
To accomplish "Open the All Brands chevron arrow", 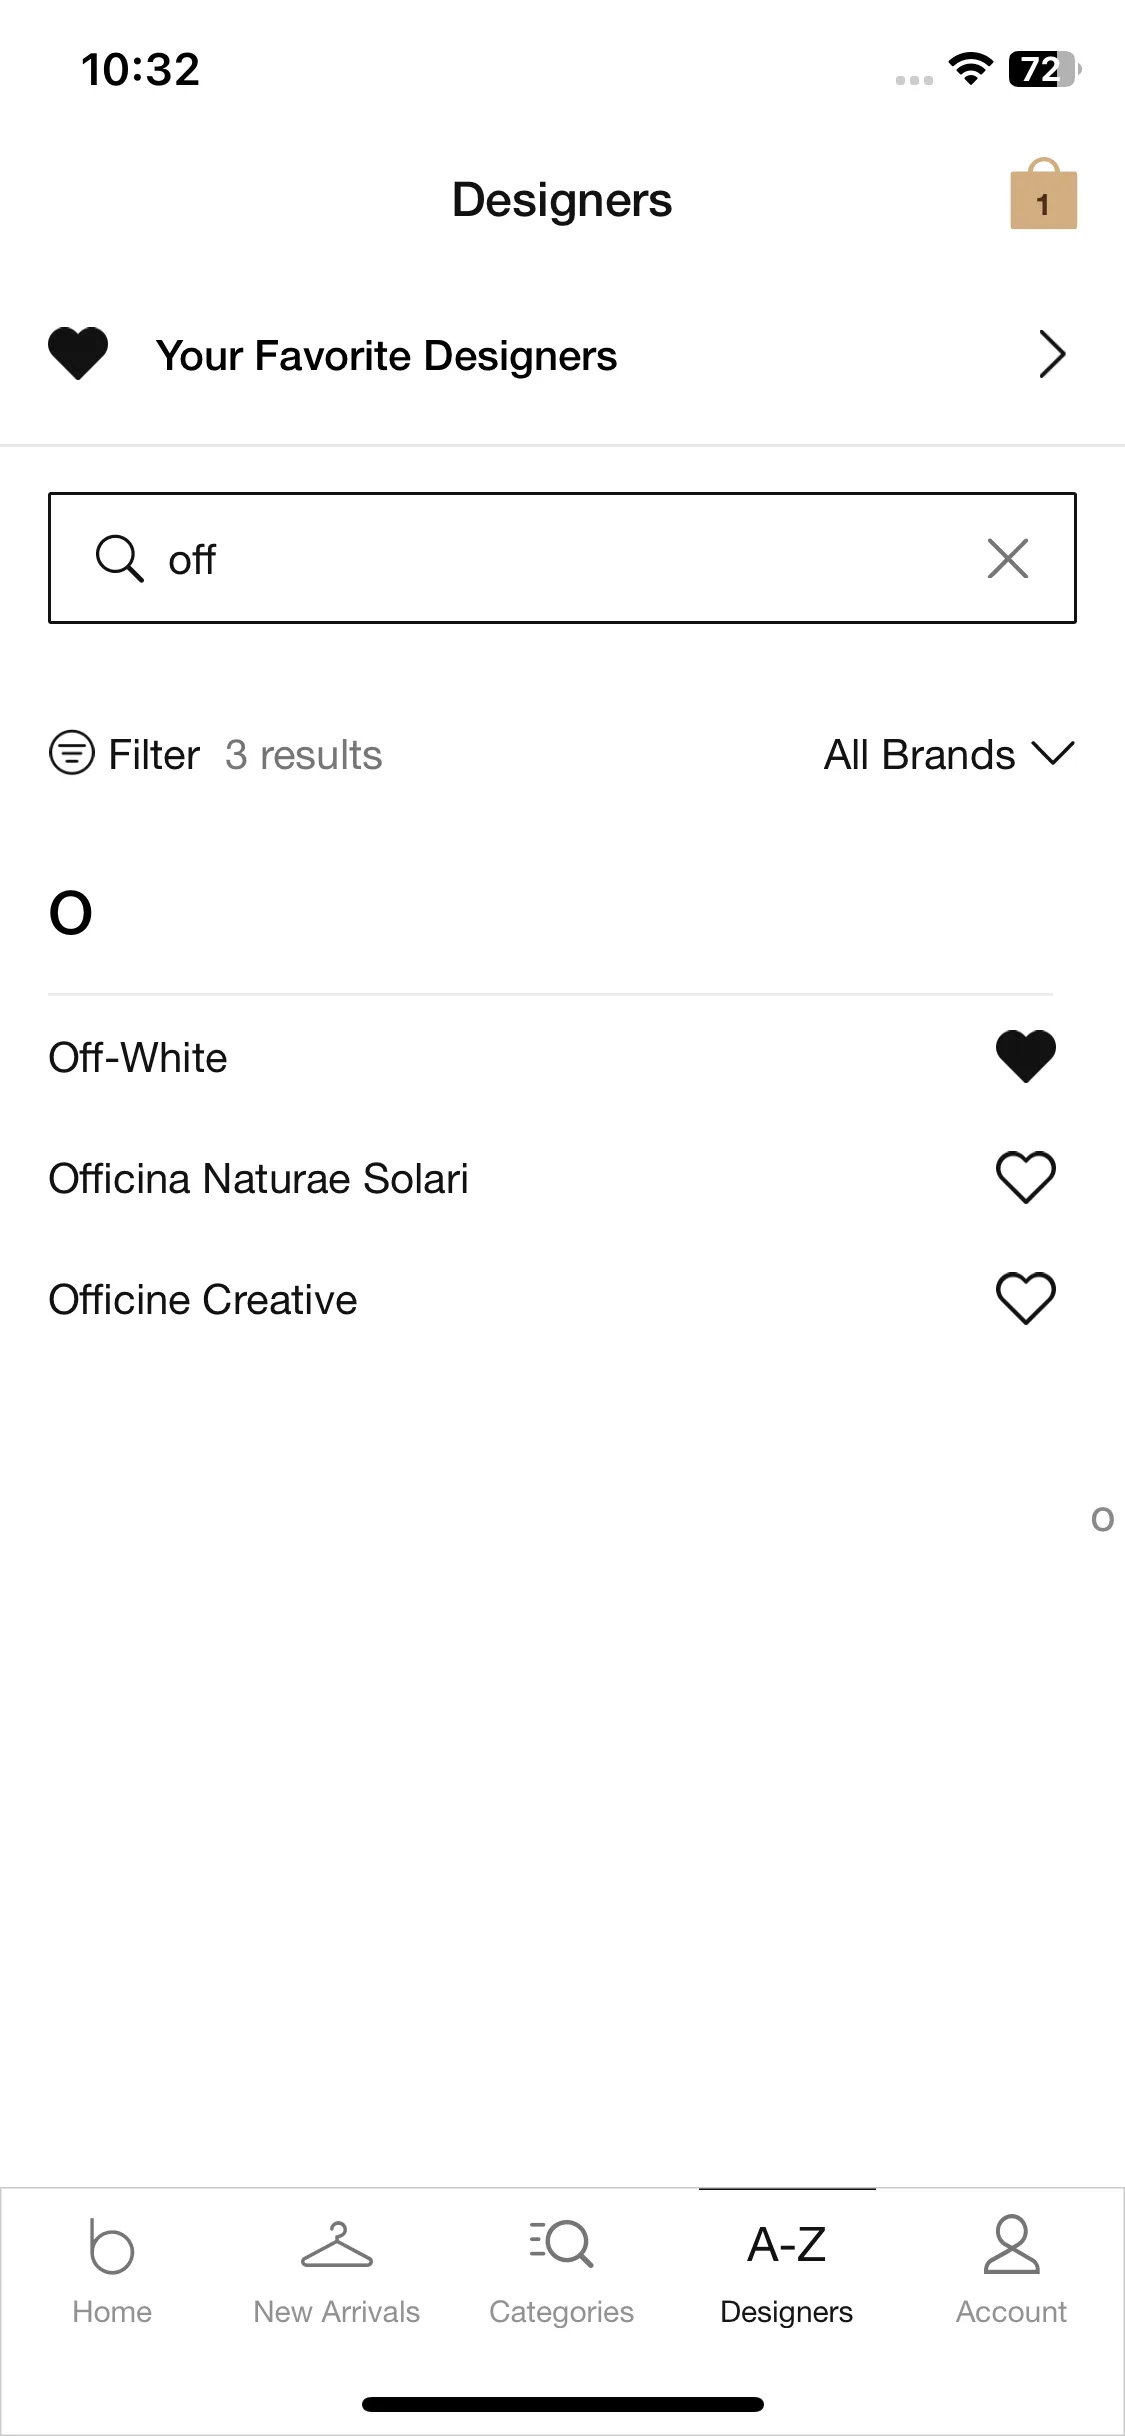I will (1053, 753).
